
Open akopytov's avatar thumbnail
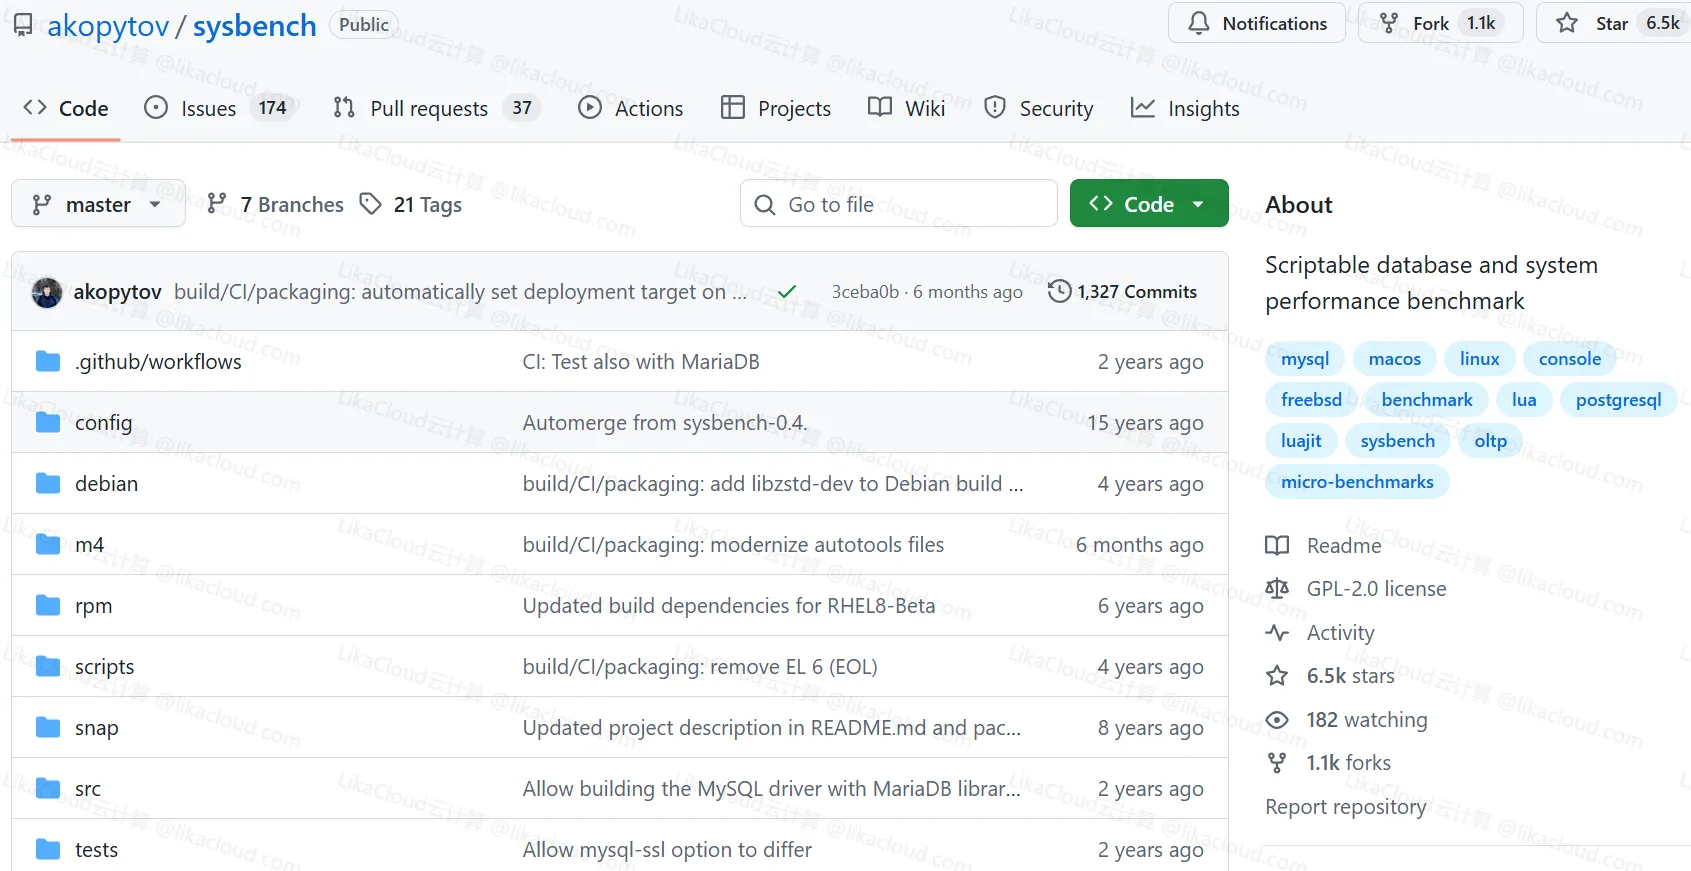[x=47, y=292]
